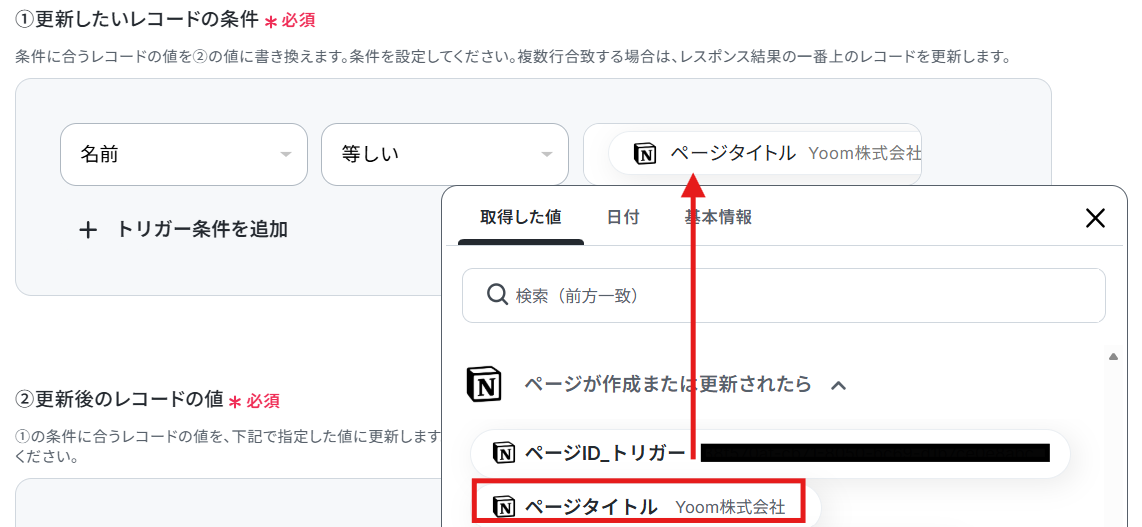Click Notion icon in ページID_トリガー row

click(x=504, y=453)
